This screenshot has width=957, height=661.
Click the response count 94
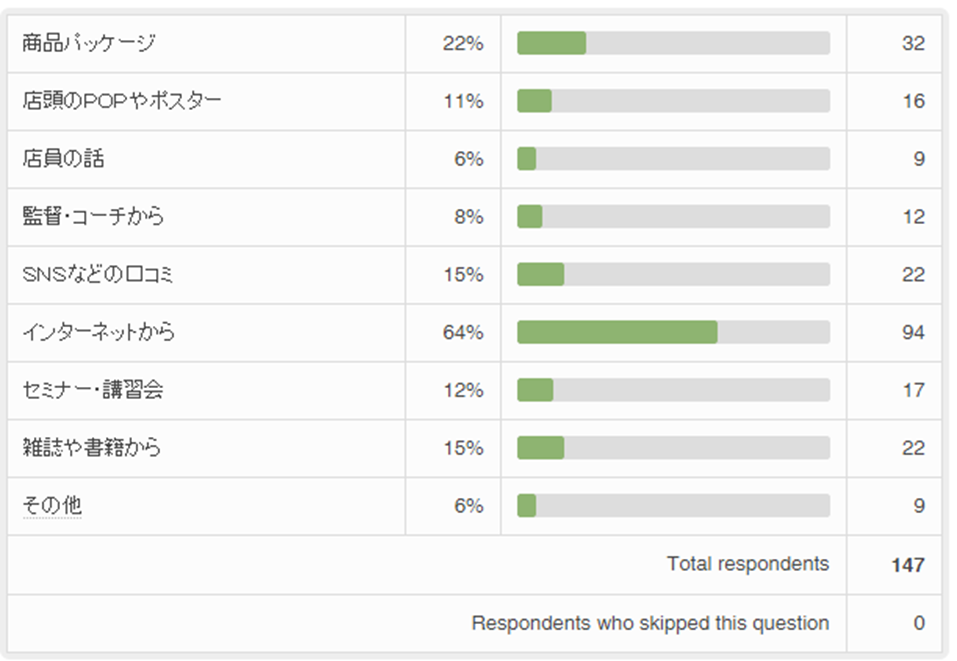[912, 332]
